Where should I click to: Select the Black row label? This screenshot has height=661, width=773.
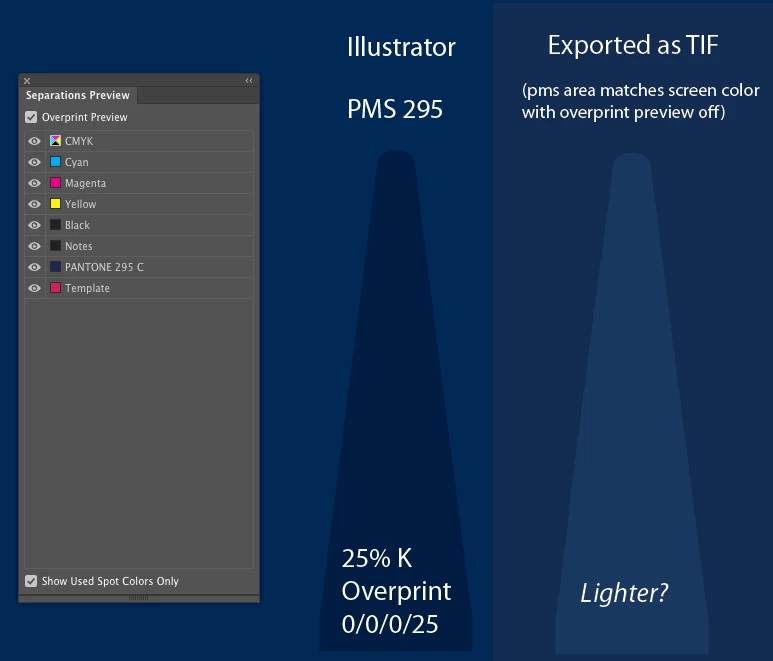77,225
